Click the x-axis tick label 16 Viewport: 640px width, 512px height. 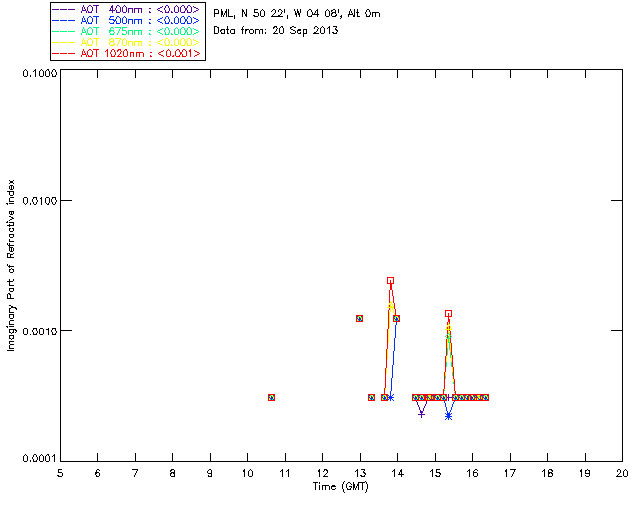pos(473,473)
